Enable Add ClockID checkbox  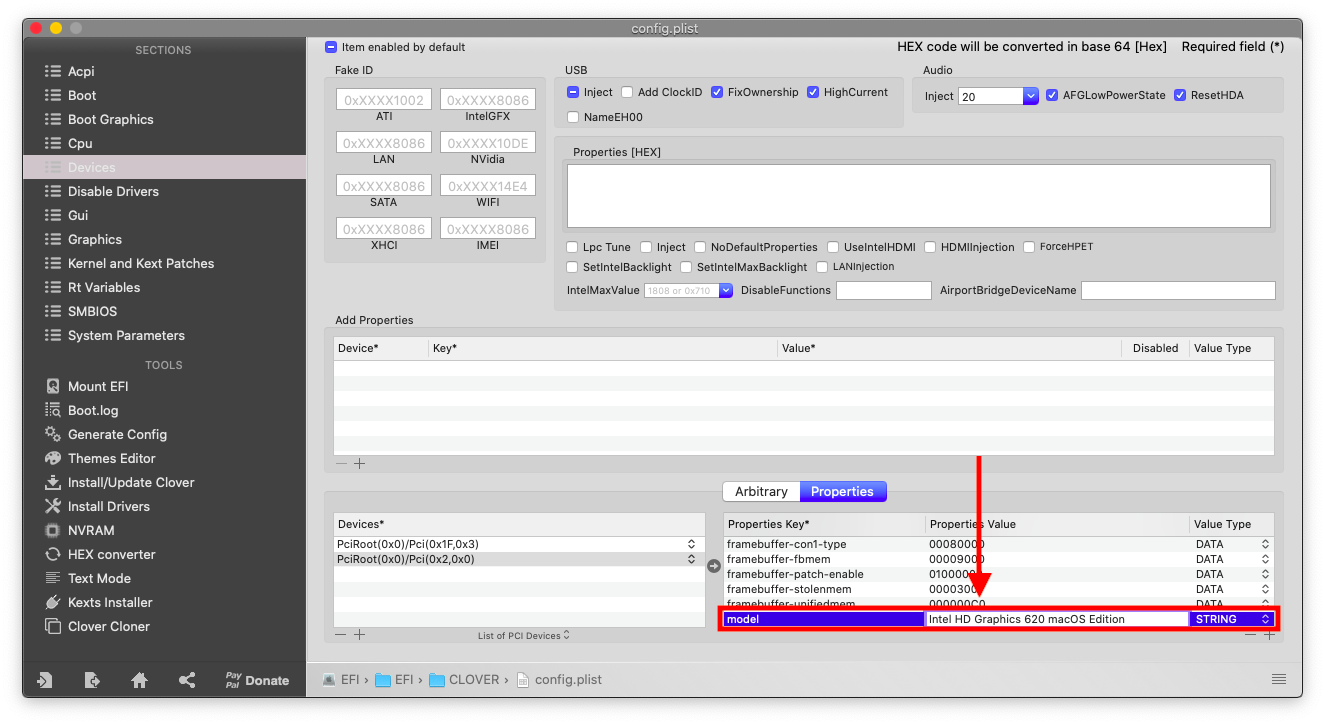tap(627, 92)
